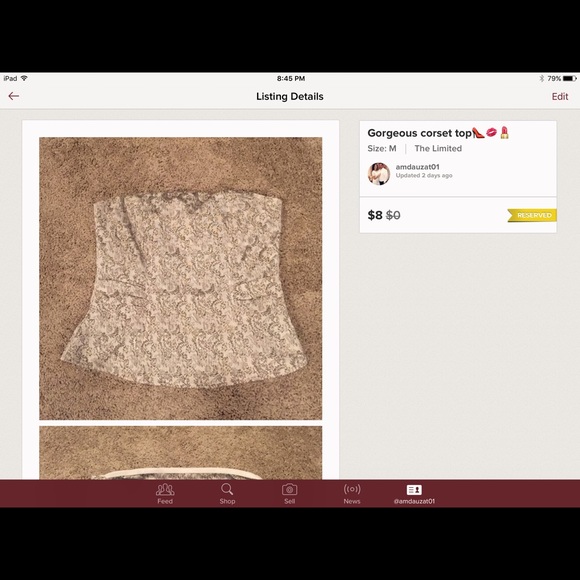Tap the "Updated 2 days ago" text
Image resolution: width=580 pixels, height=580 pixels.
tap(424, 175)
